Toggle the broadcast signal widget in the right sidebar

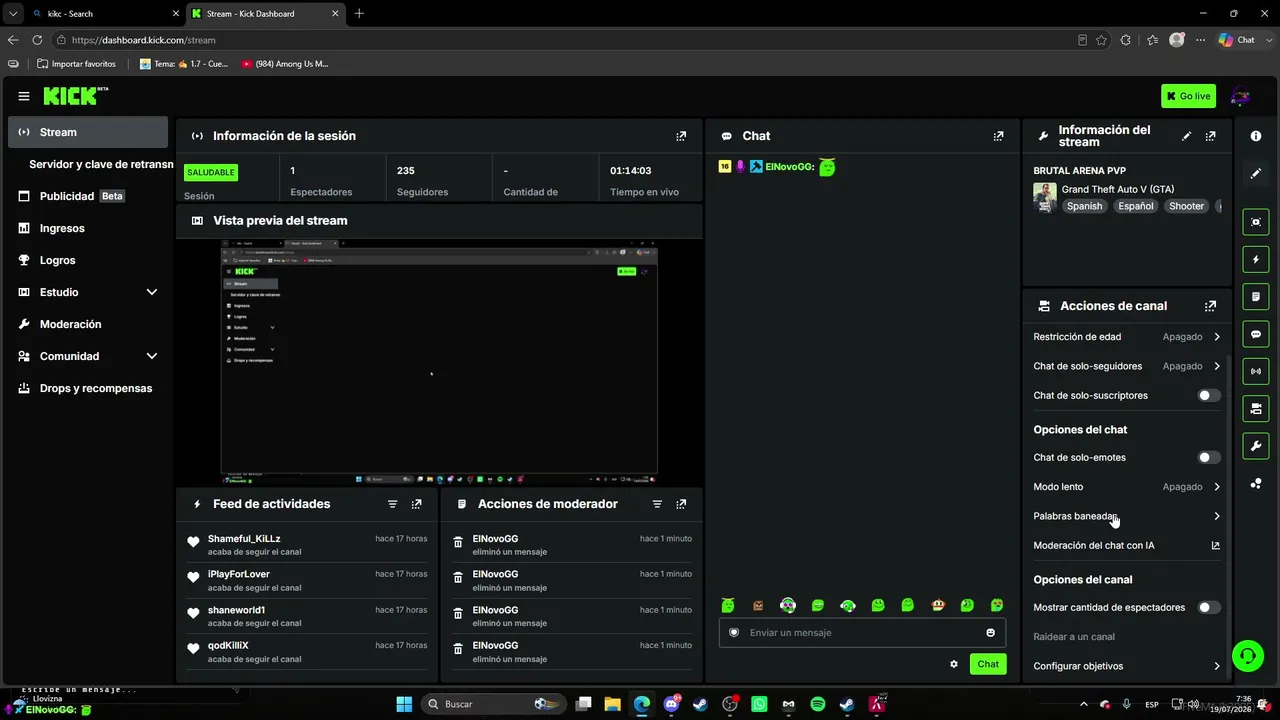pyautogui.click(x=1256, y=371)
